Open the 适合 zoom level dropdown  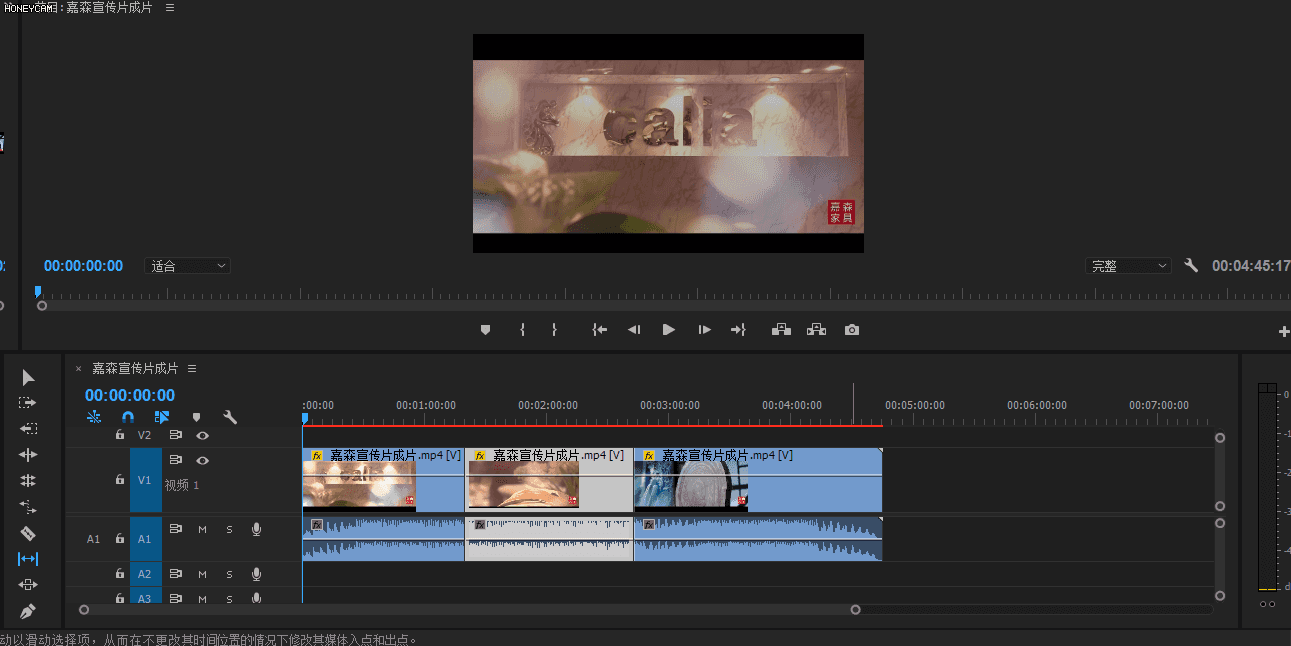click(x=188, y=266)
